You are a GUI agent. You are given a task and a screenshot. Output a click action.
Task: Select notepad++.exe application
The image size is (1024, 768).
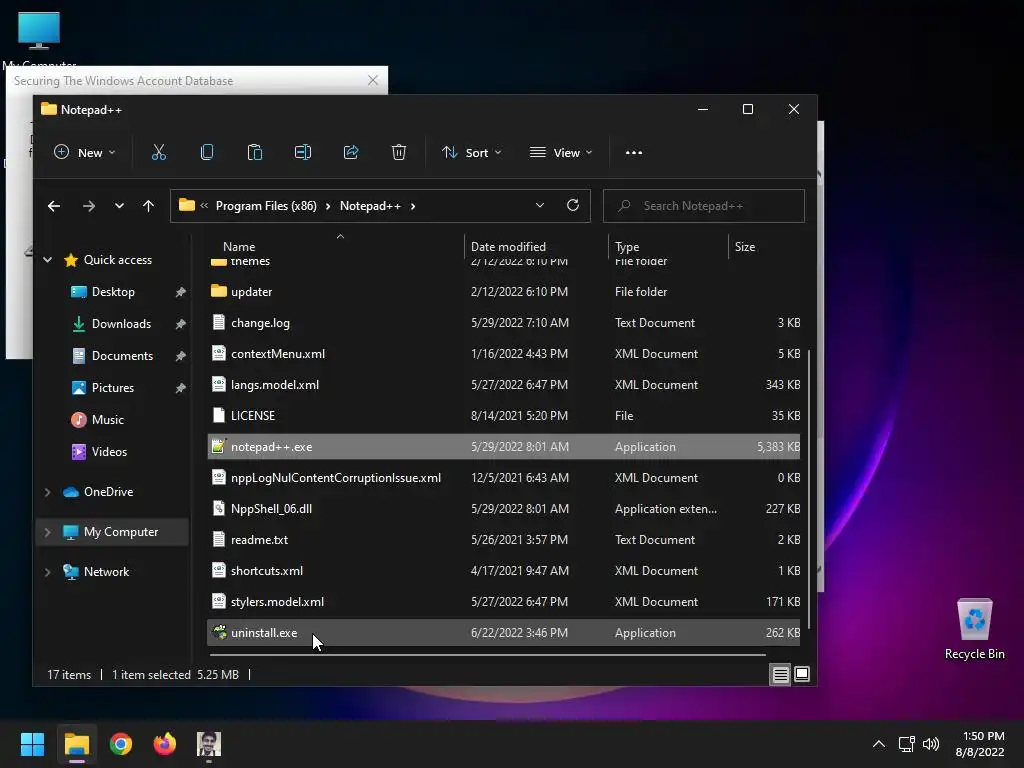pyautogui.click(x=504, y=447)
